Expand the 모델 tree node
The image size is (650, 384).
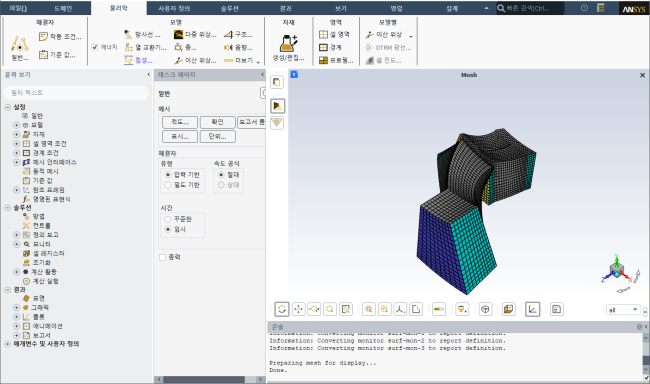(17, 125)
